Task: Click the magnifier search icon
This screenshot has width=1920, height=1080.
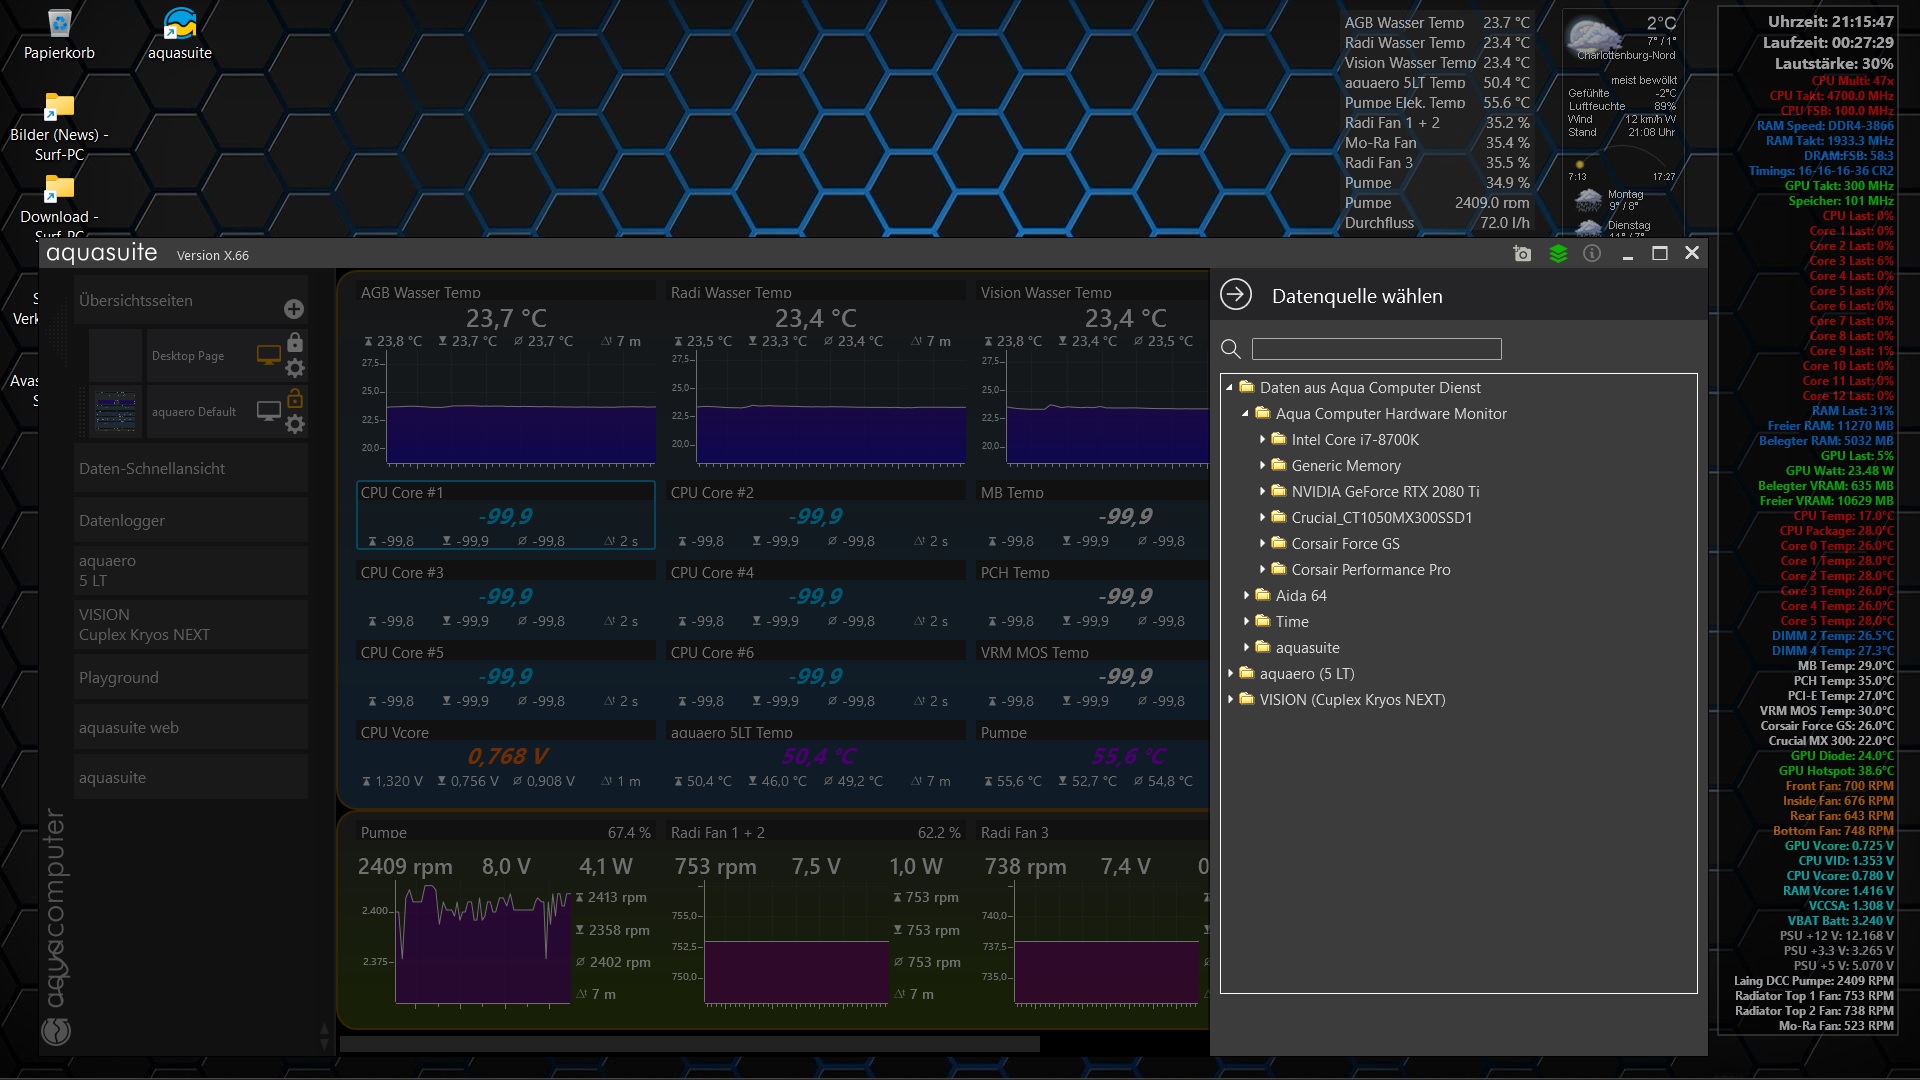Action: [x=1231, y=349]
